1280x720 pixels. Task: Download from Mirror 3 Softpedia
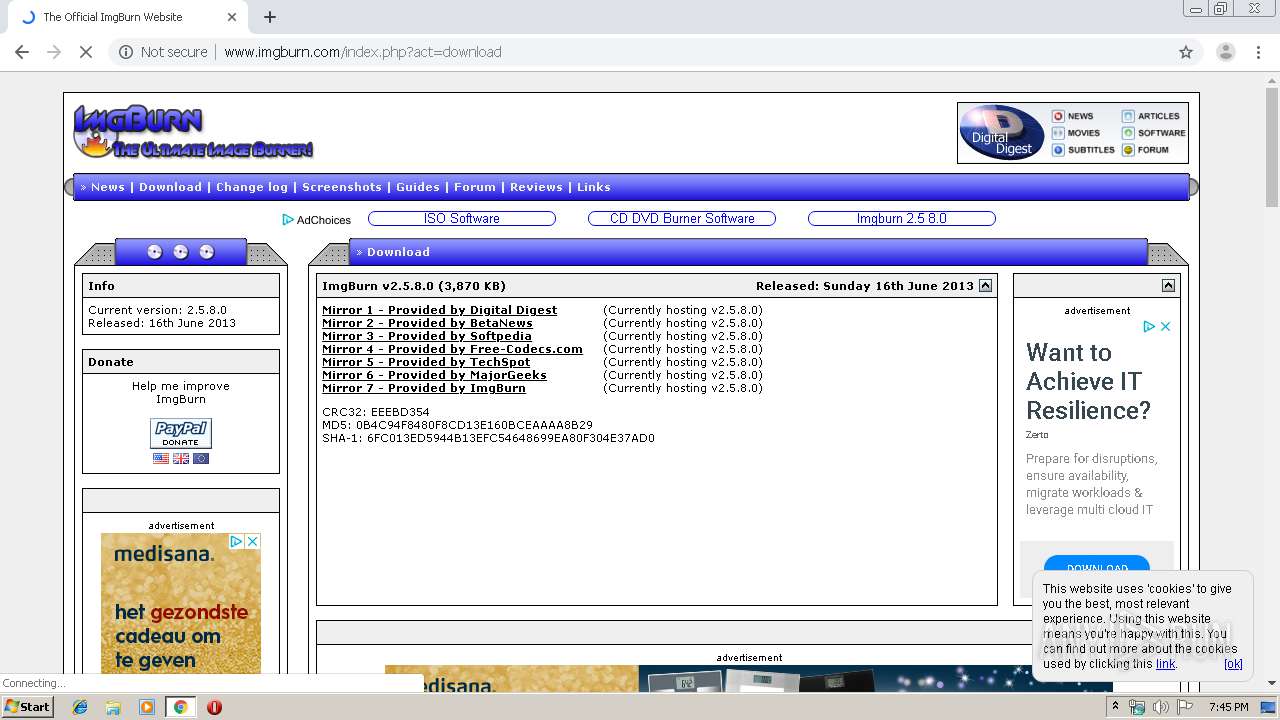pos(427,336)
